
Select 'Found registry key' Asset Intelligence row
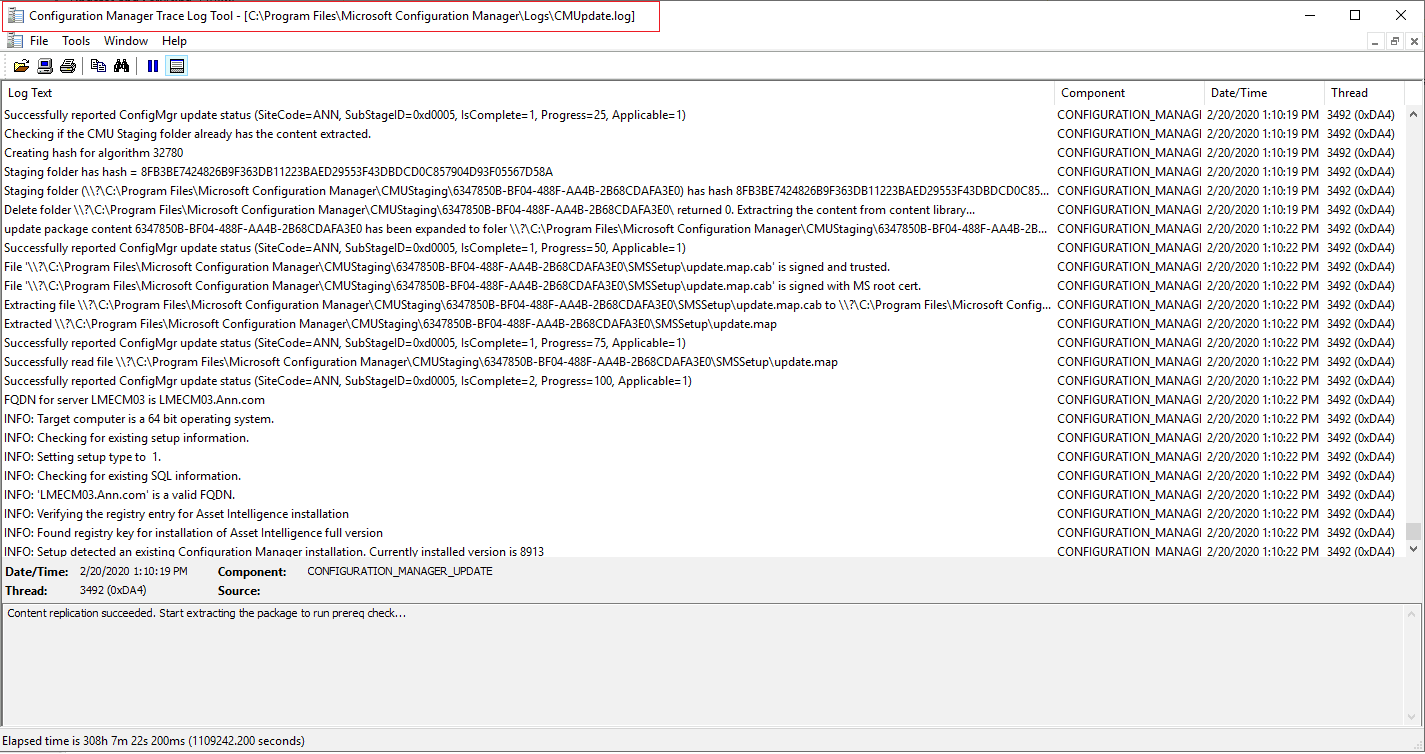coord(702,533)
